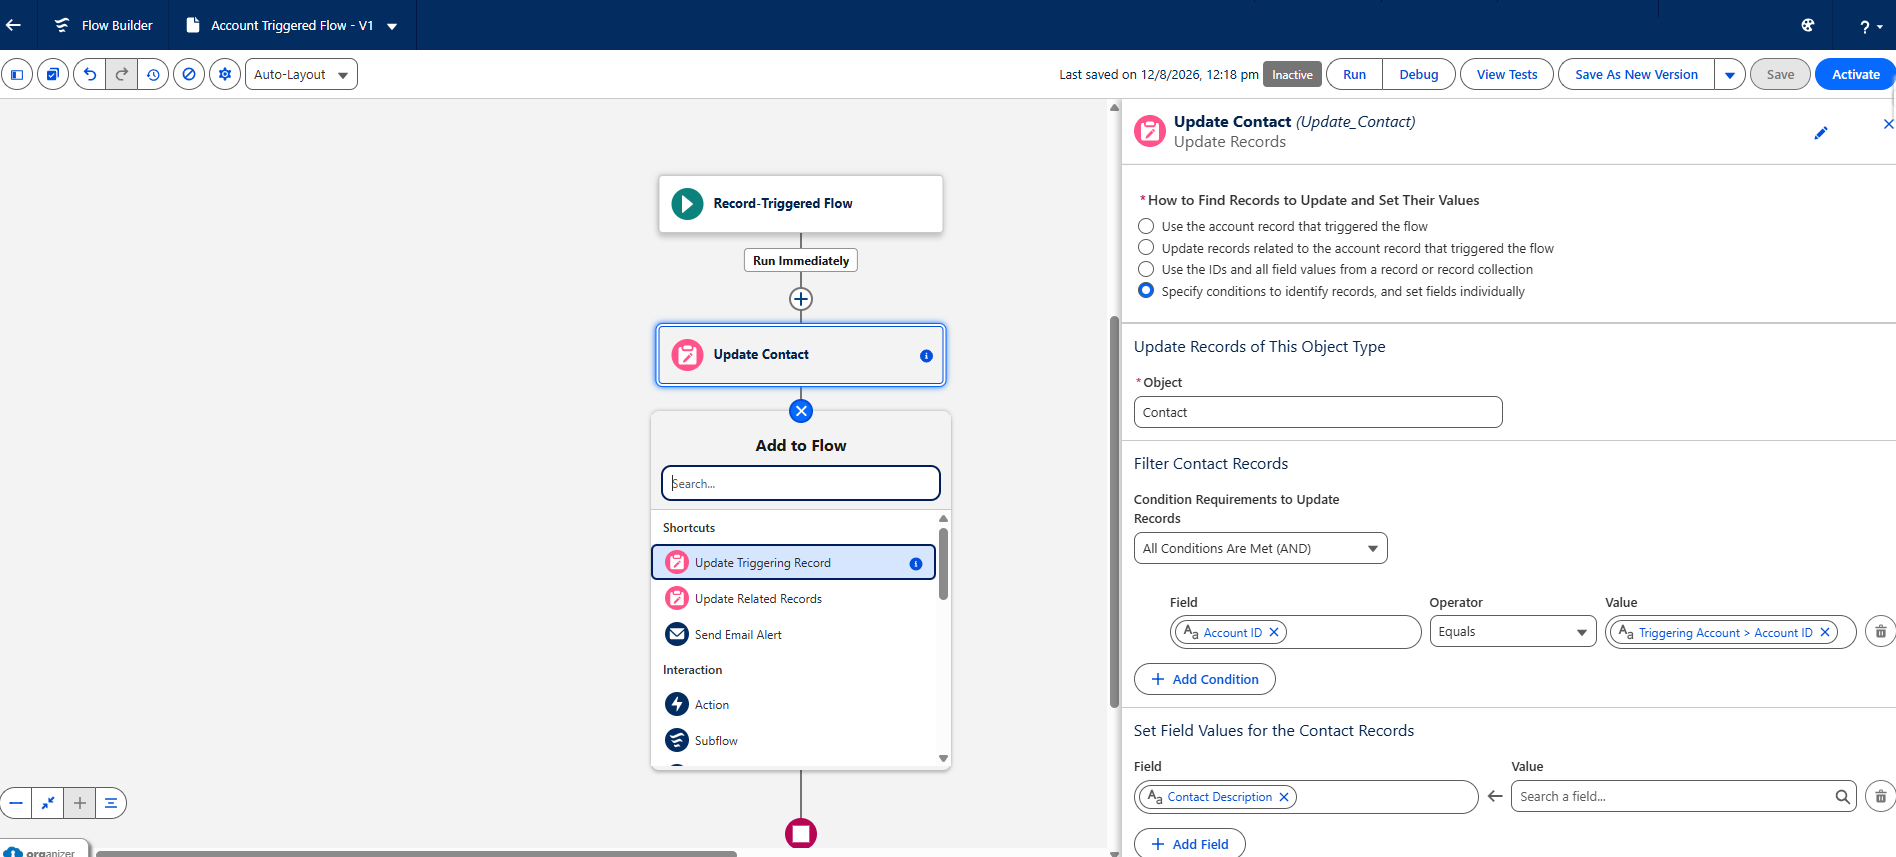Show info for Update Triggering Record
The image size is (1896, 857).
pyautogui.click(x=915, y=564)
